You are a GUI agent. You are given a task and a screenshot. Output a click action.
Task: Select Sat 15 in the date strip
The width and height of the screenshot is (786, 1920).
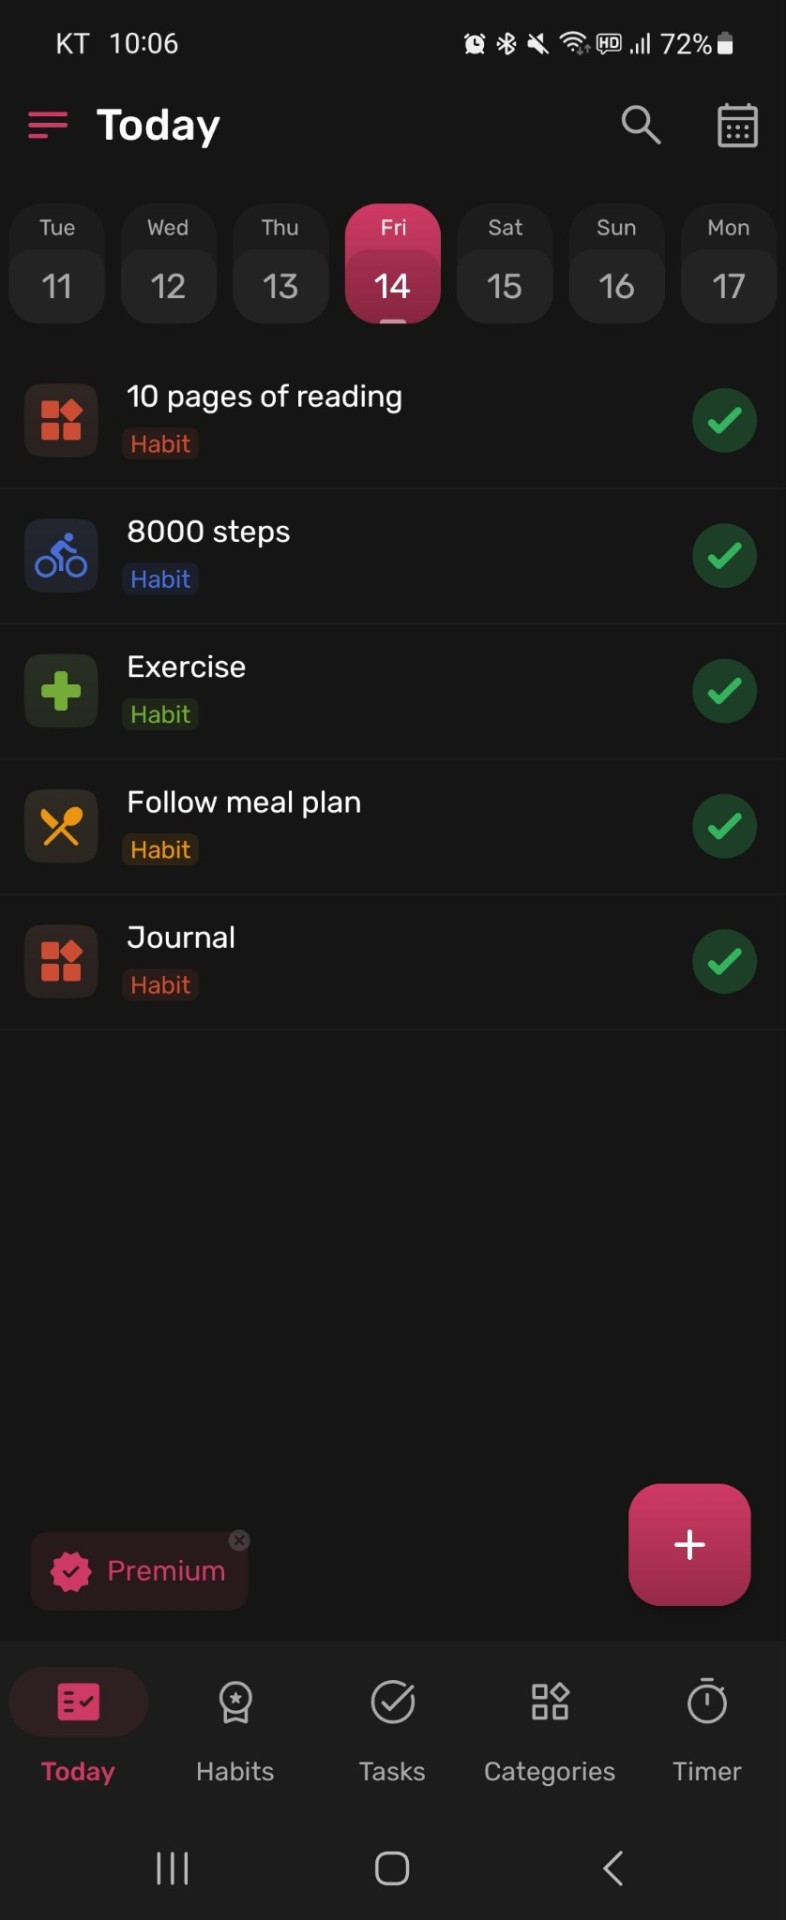click(x=504, y=264)
